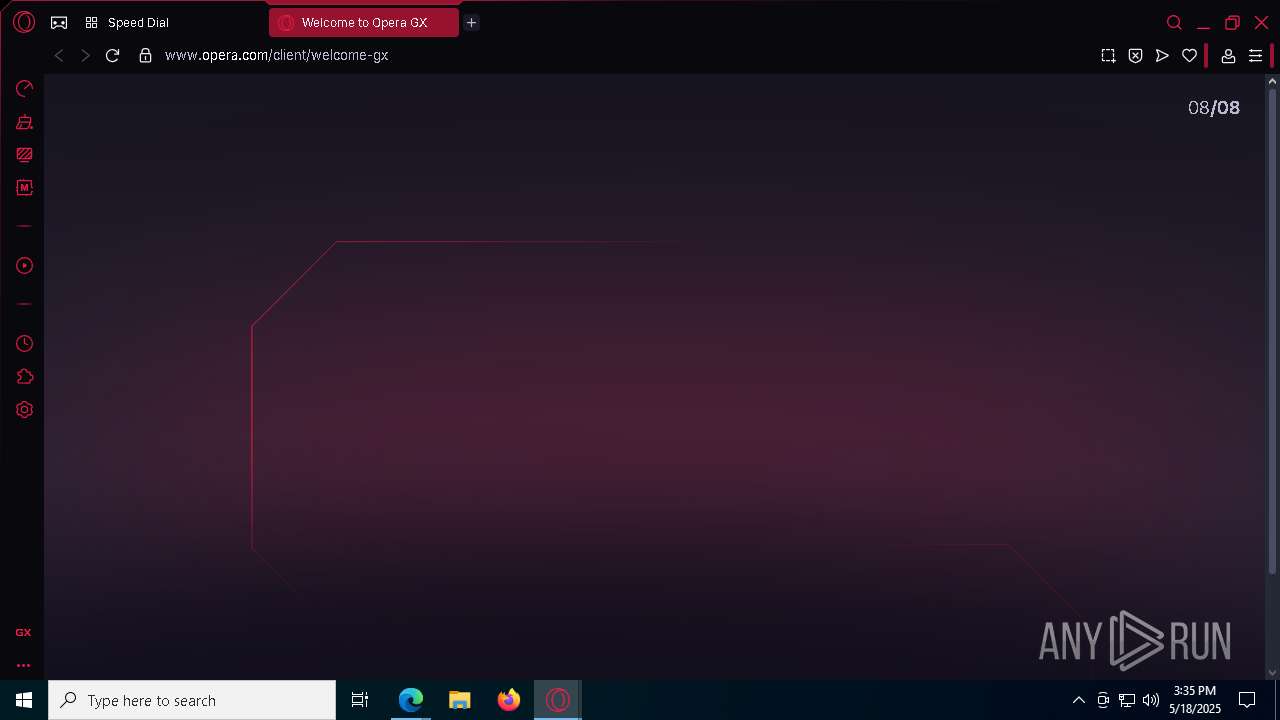
Task: Click the Windows taskbar search box
Action: (x=192, y=700)
